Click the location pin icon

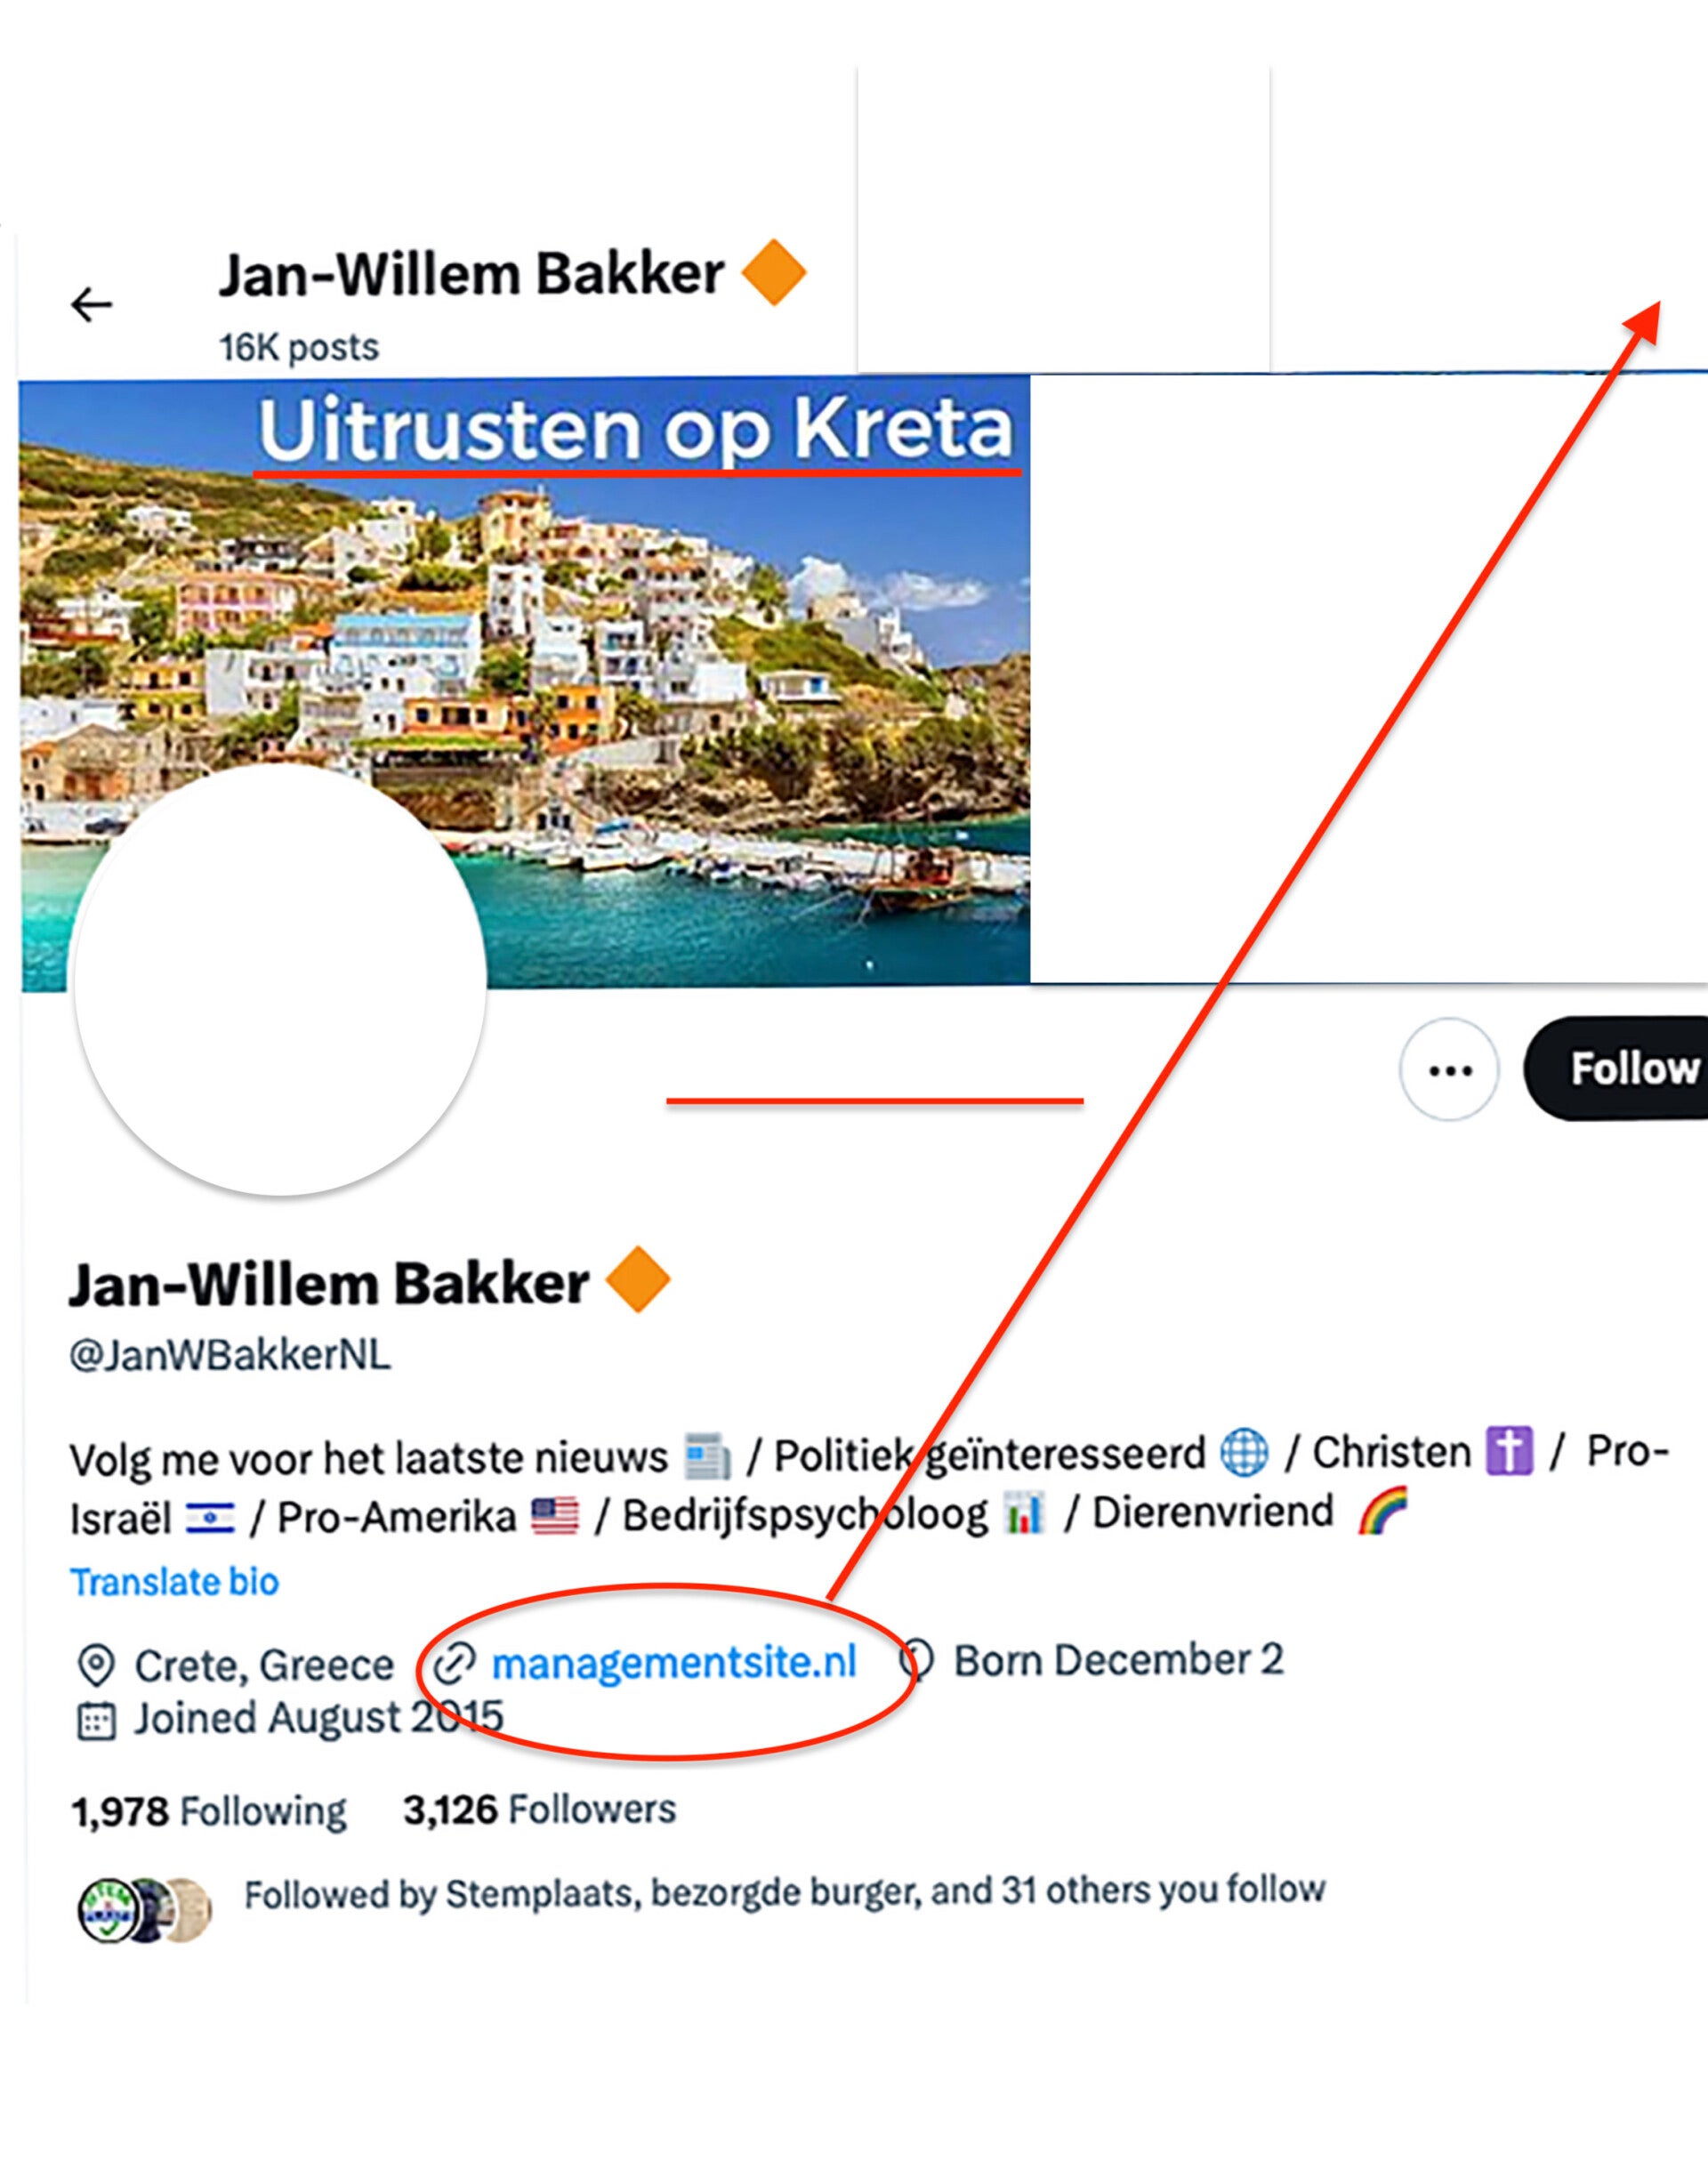click(x=95, y=1666)
